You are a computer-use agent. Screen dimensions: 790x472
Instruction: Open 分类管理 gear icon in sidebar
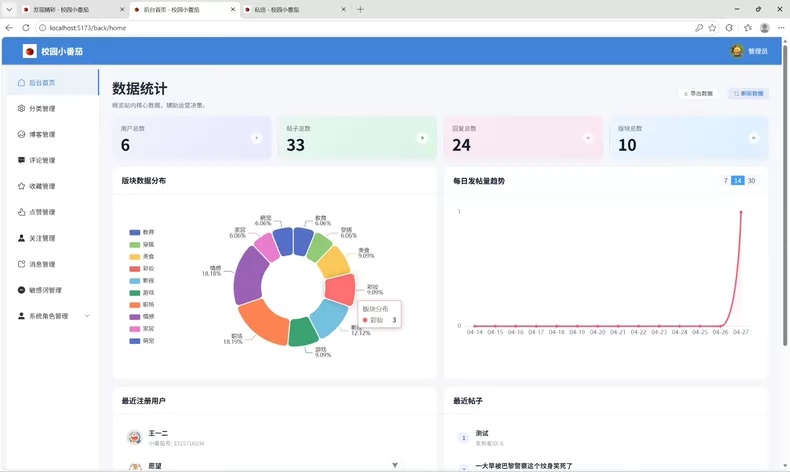21,108
